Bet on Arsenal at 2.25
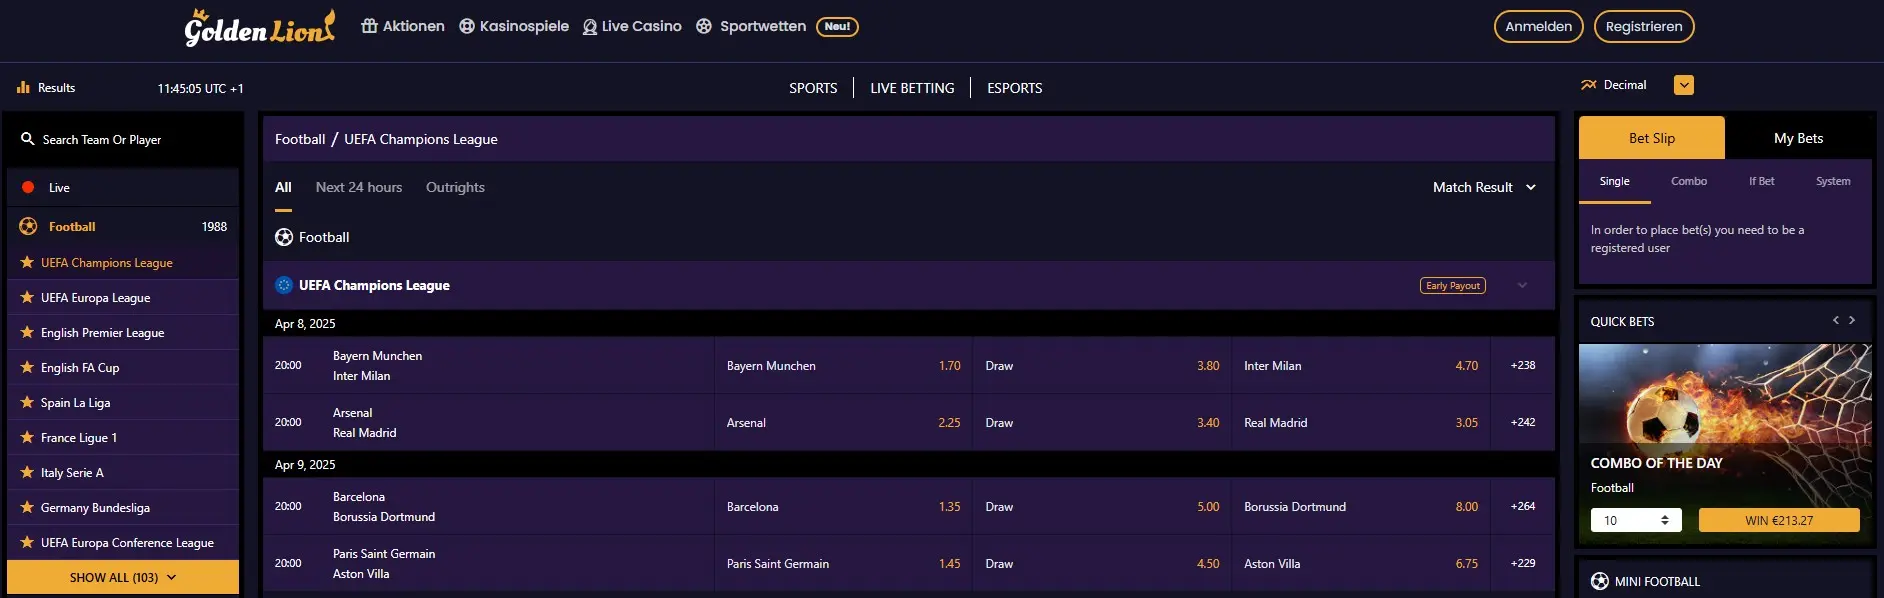Viewport: 1884px width, 598px height. pyautogui.click(x=843, y=423)
